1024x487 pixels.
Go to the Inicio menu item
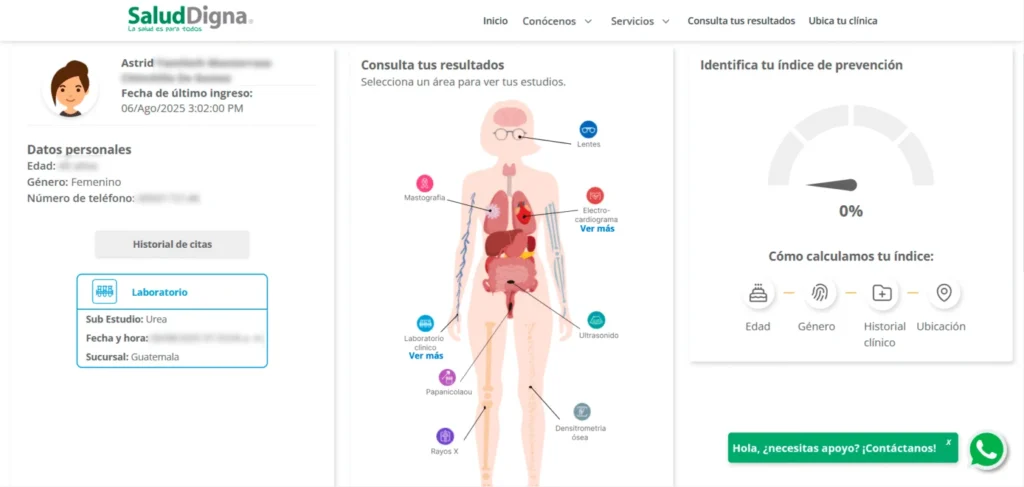pos(495,21)
